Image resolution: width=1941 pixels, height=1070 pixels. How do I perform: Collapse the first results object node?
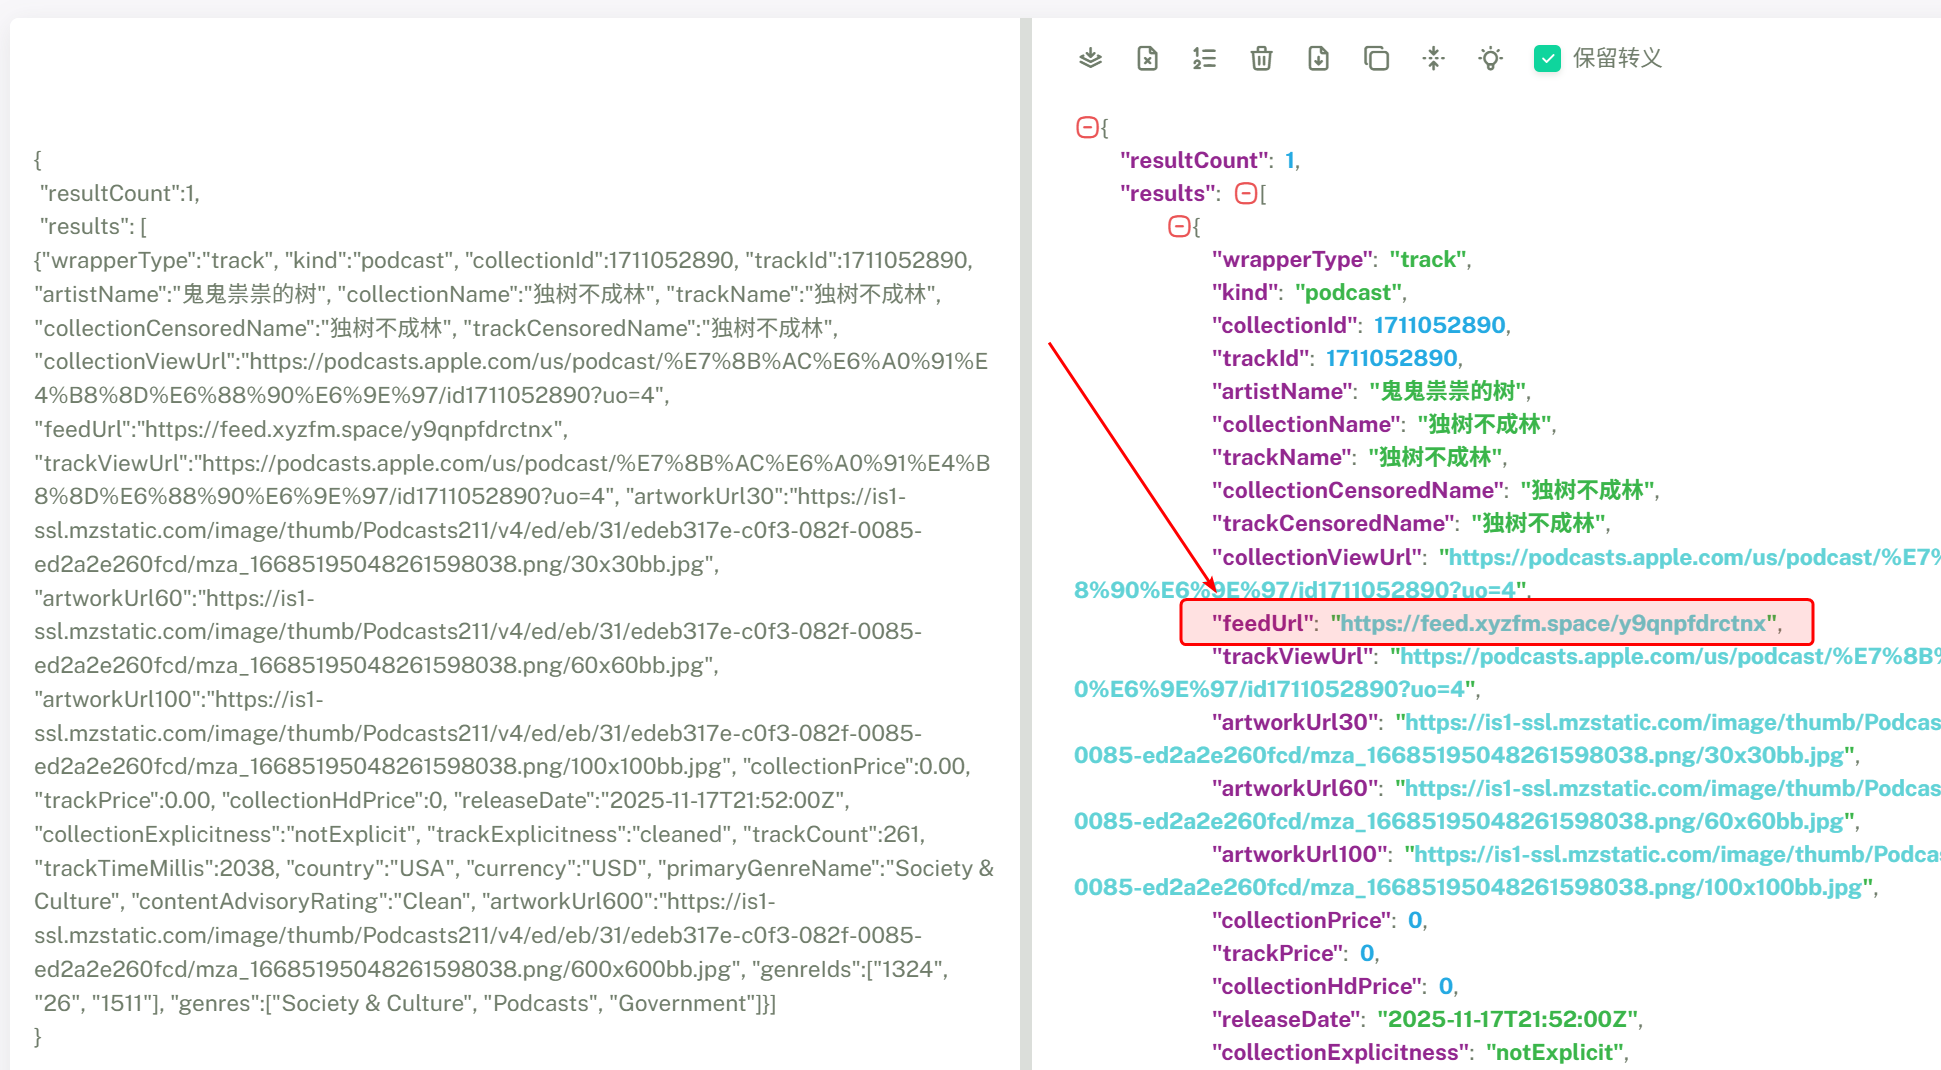1179,226
